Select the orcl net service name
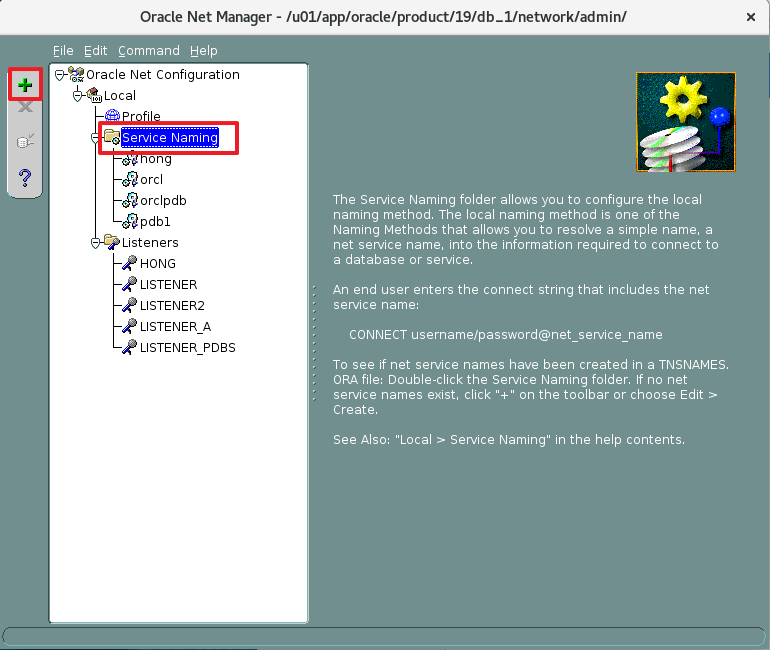The image size is (770, 650). (151, 180)
